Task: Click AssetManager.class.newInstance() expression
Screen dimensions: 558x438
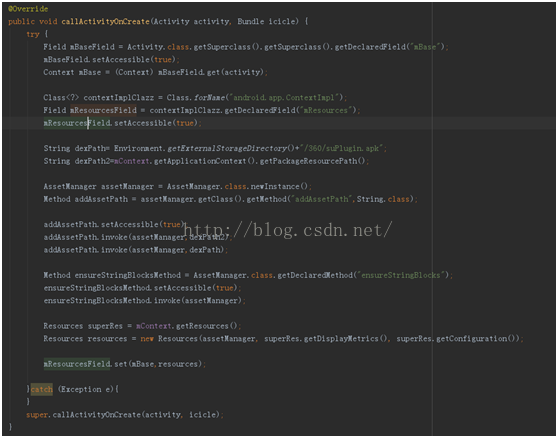Action: (238, 186)
